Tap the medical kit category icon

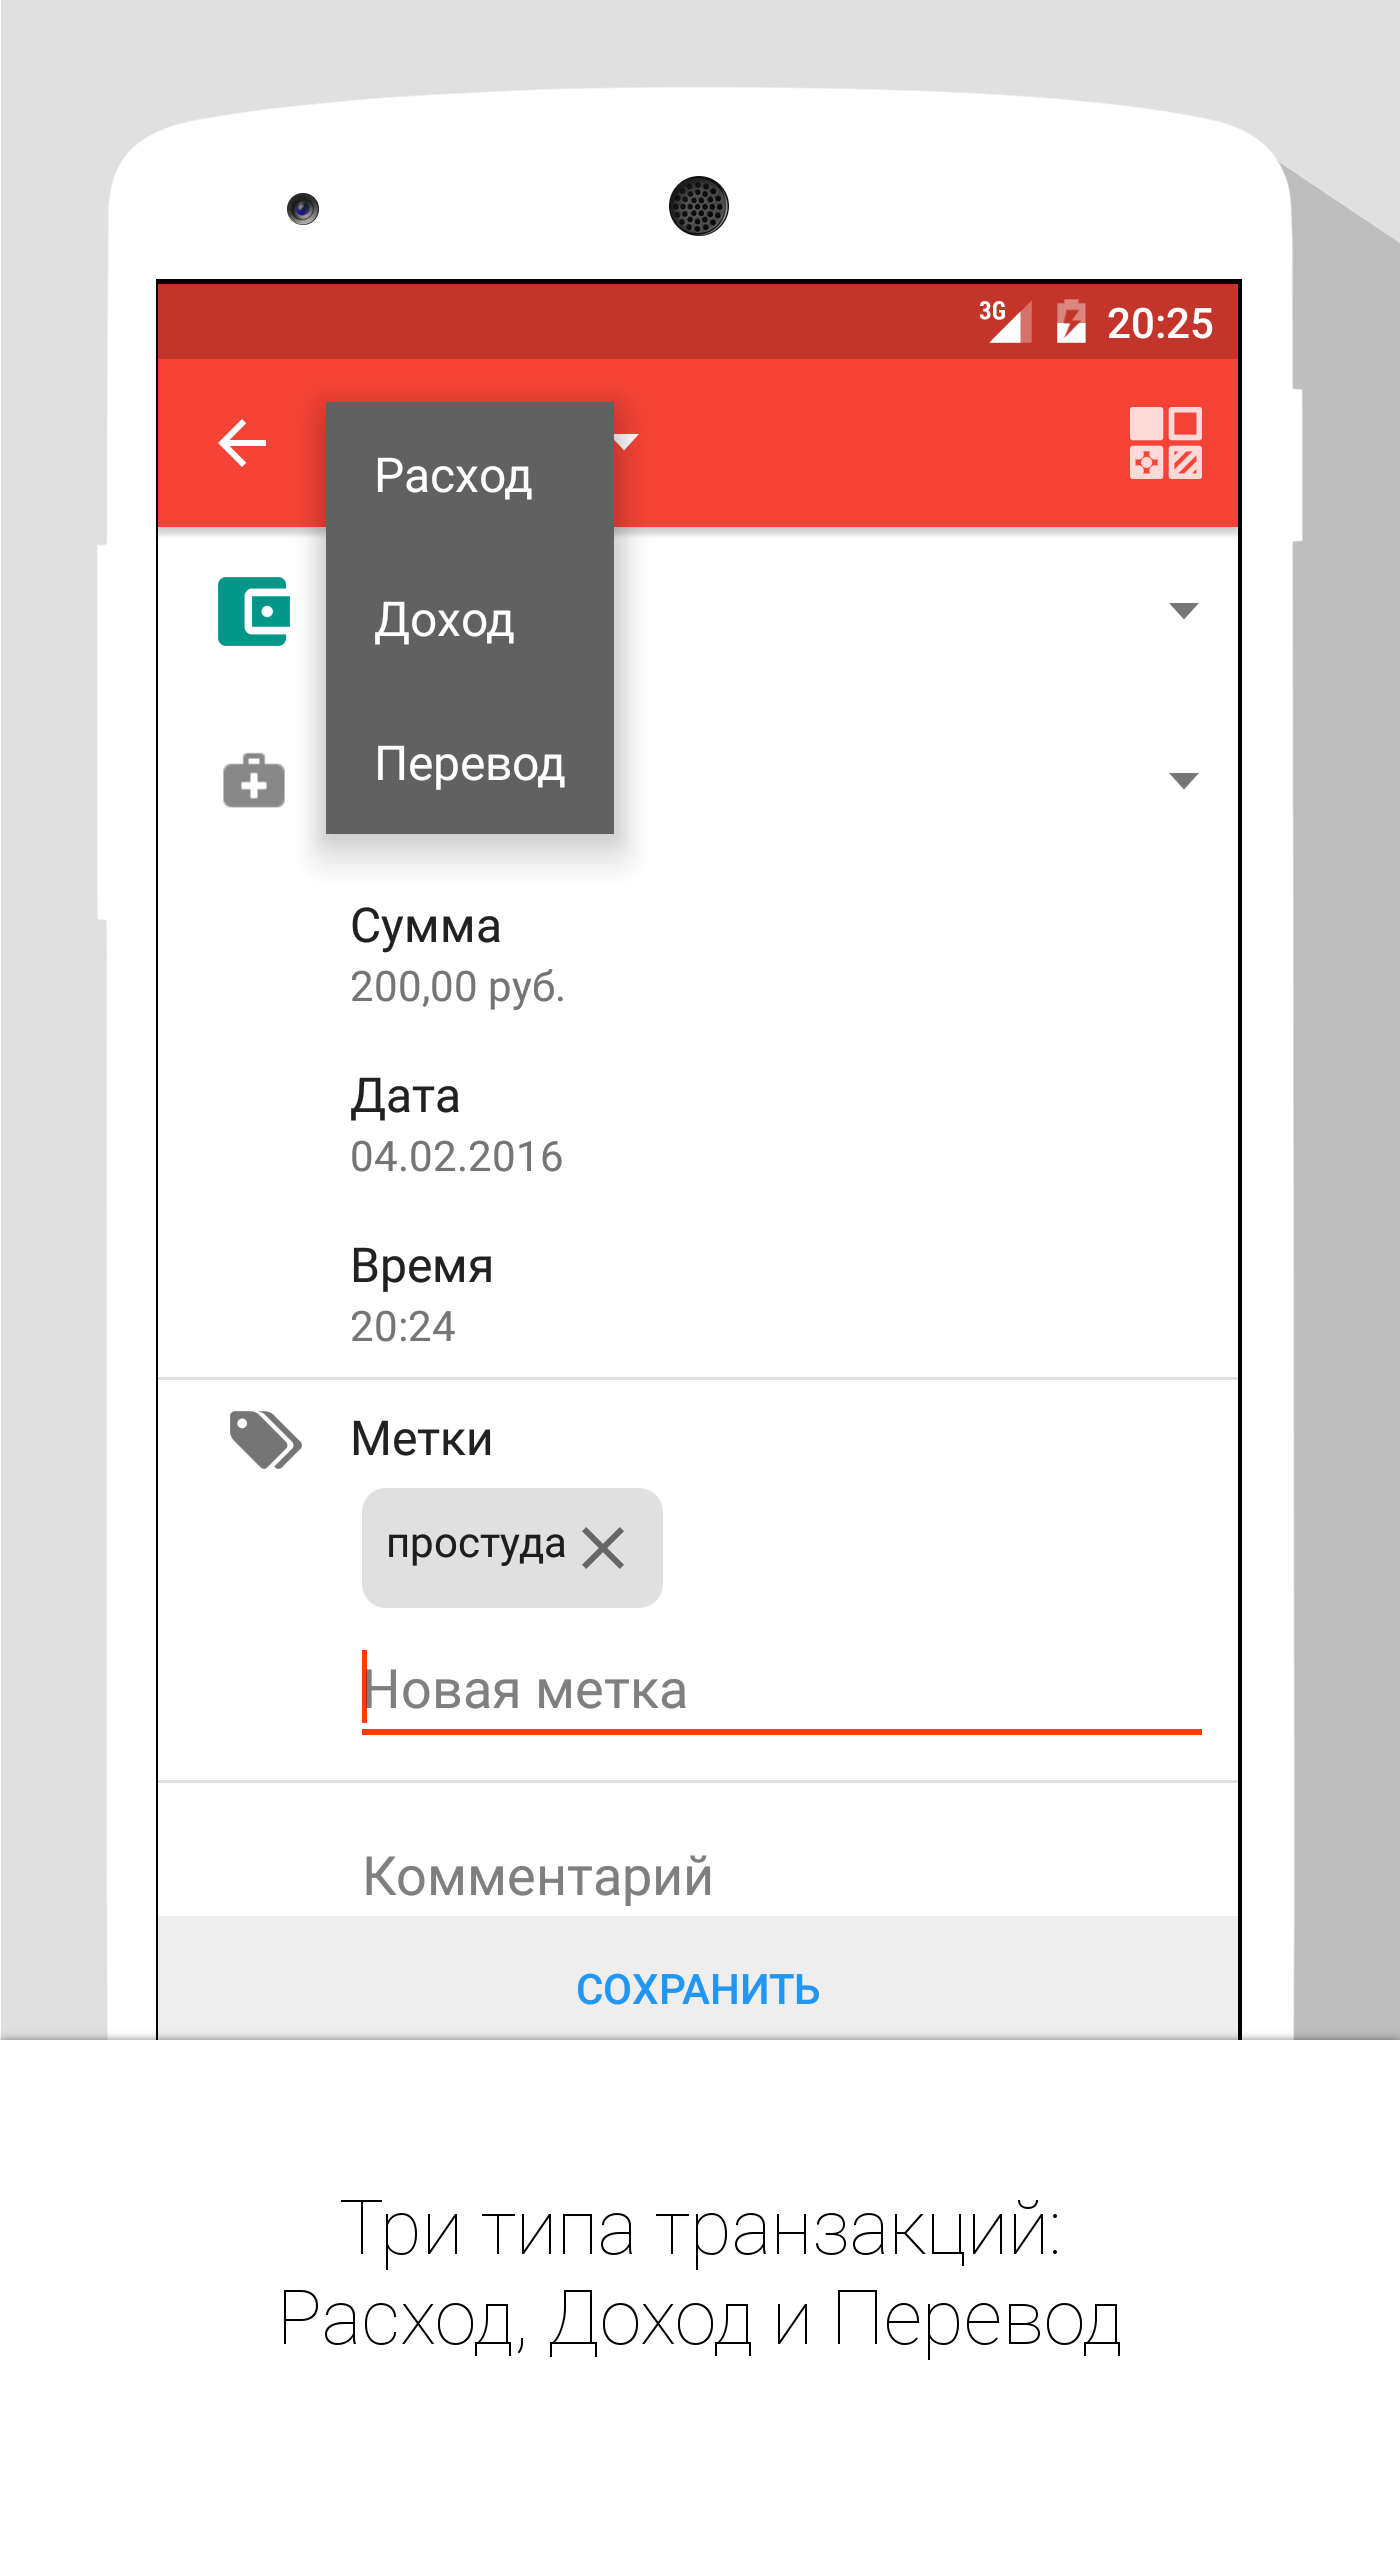click(254, 781)
